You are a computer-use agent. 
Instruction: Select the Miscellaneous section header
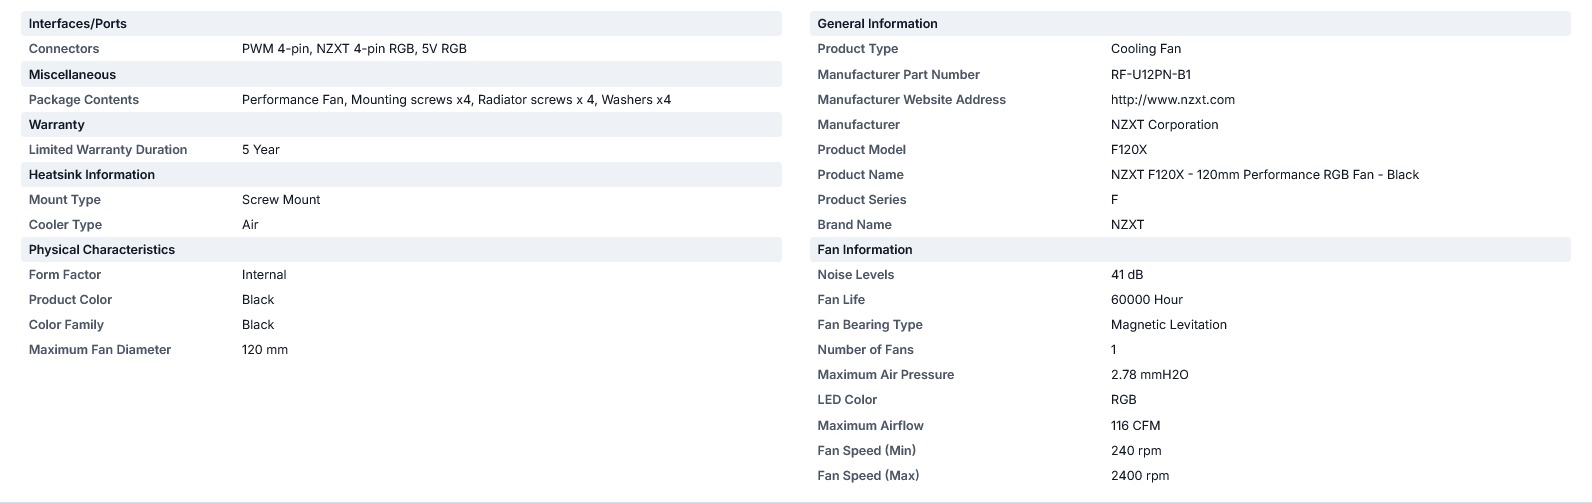[401, 74]
